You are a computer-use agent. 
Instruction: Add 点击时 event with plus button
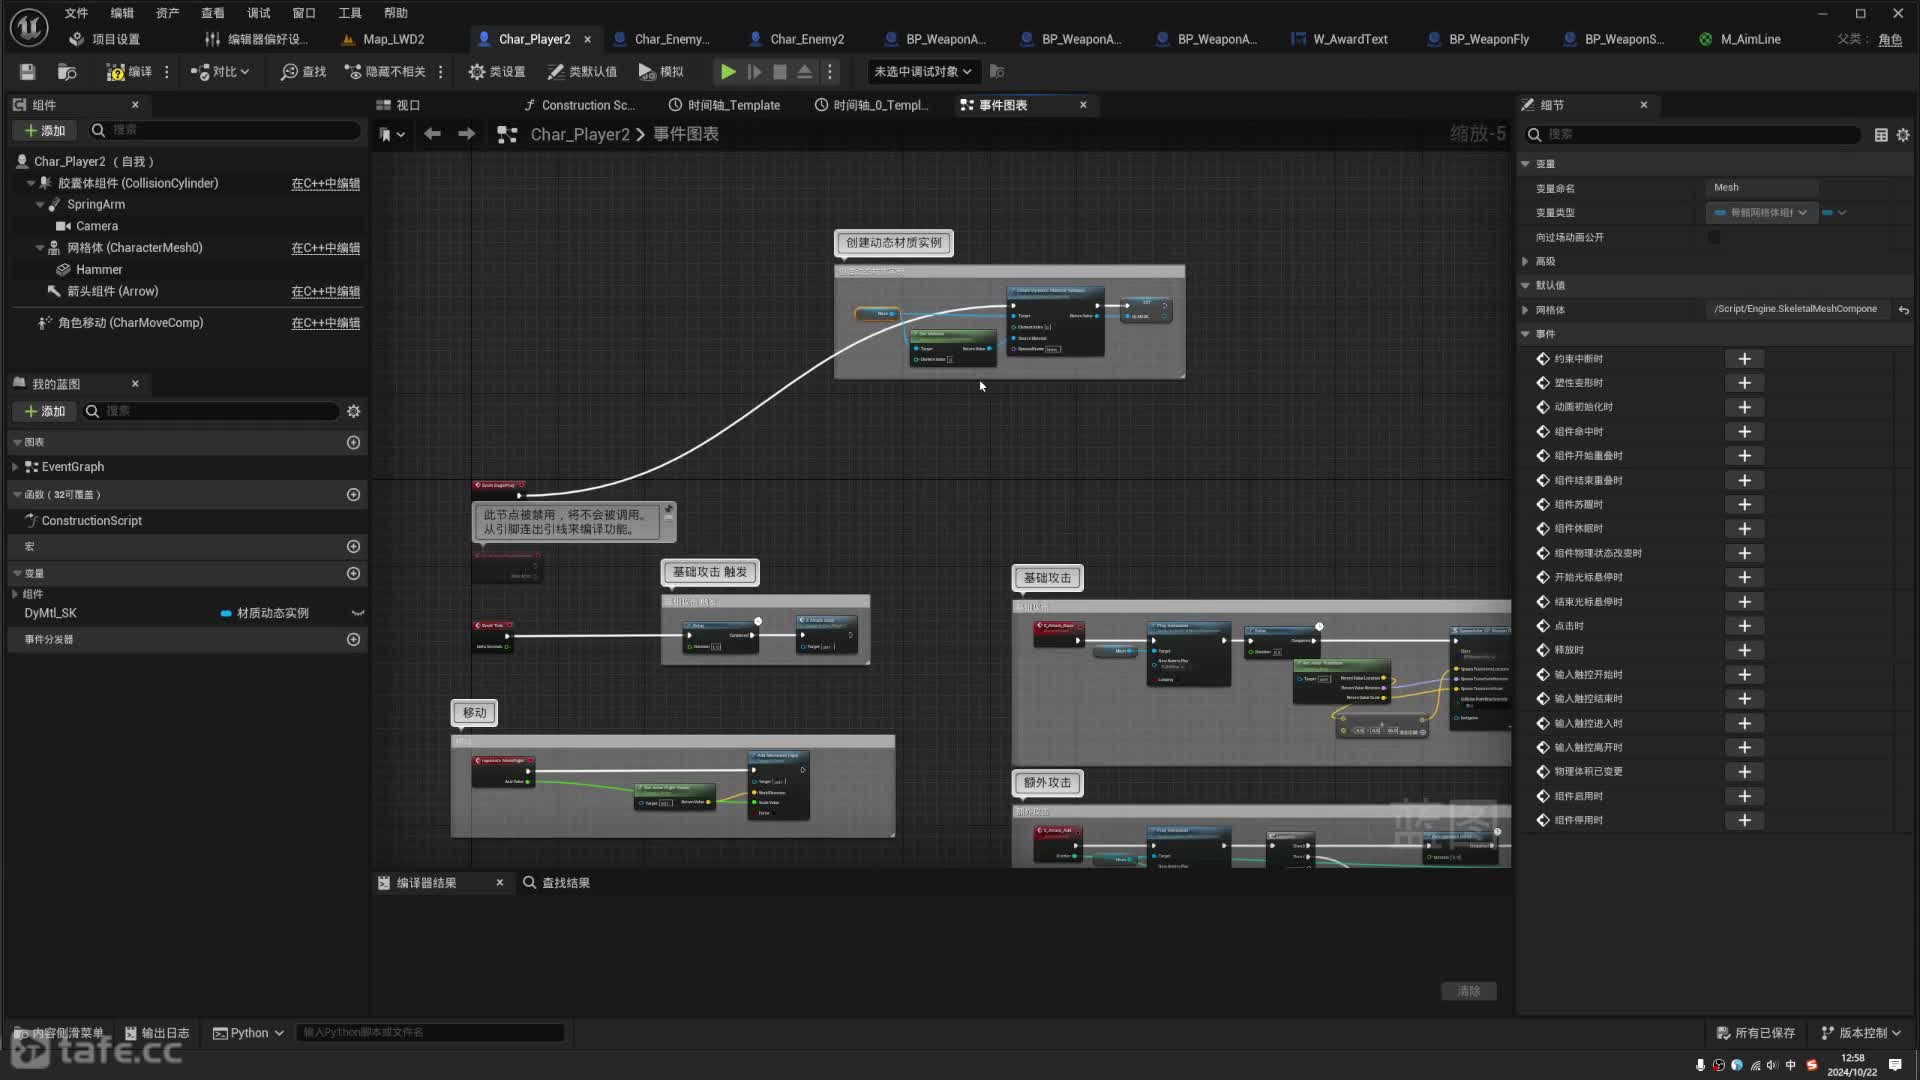point(1744,626)
